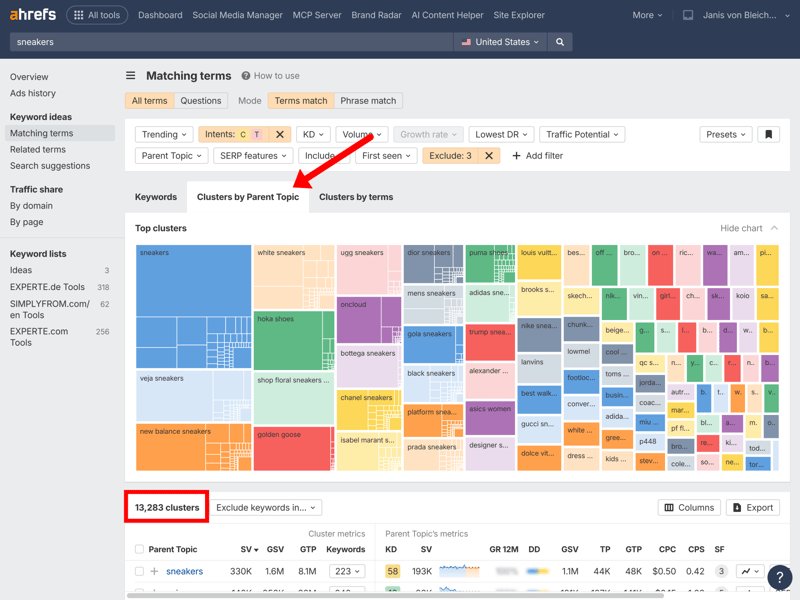Click the search magnifier icon button

560,42
